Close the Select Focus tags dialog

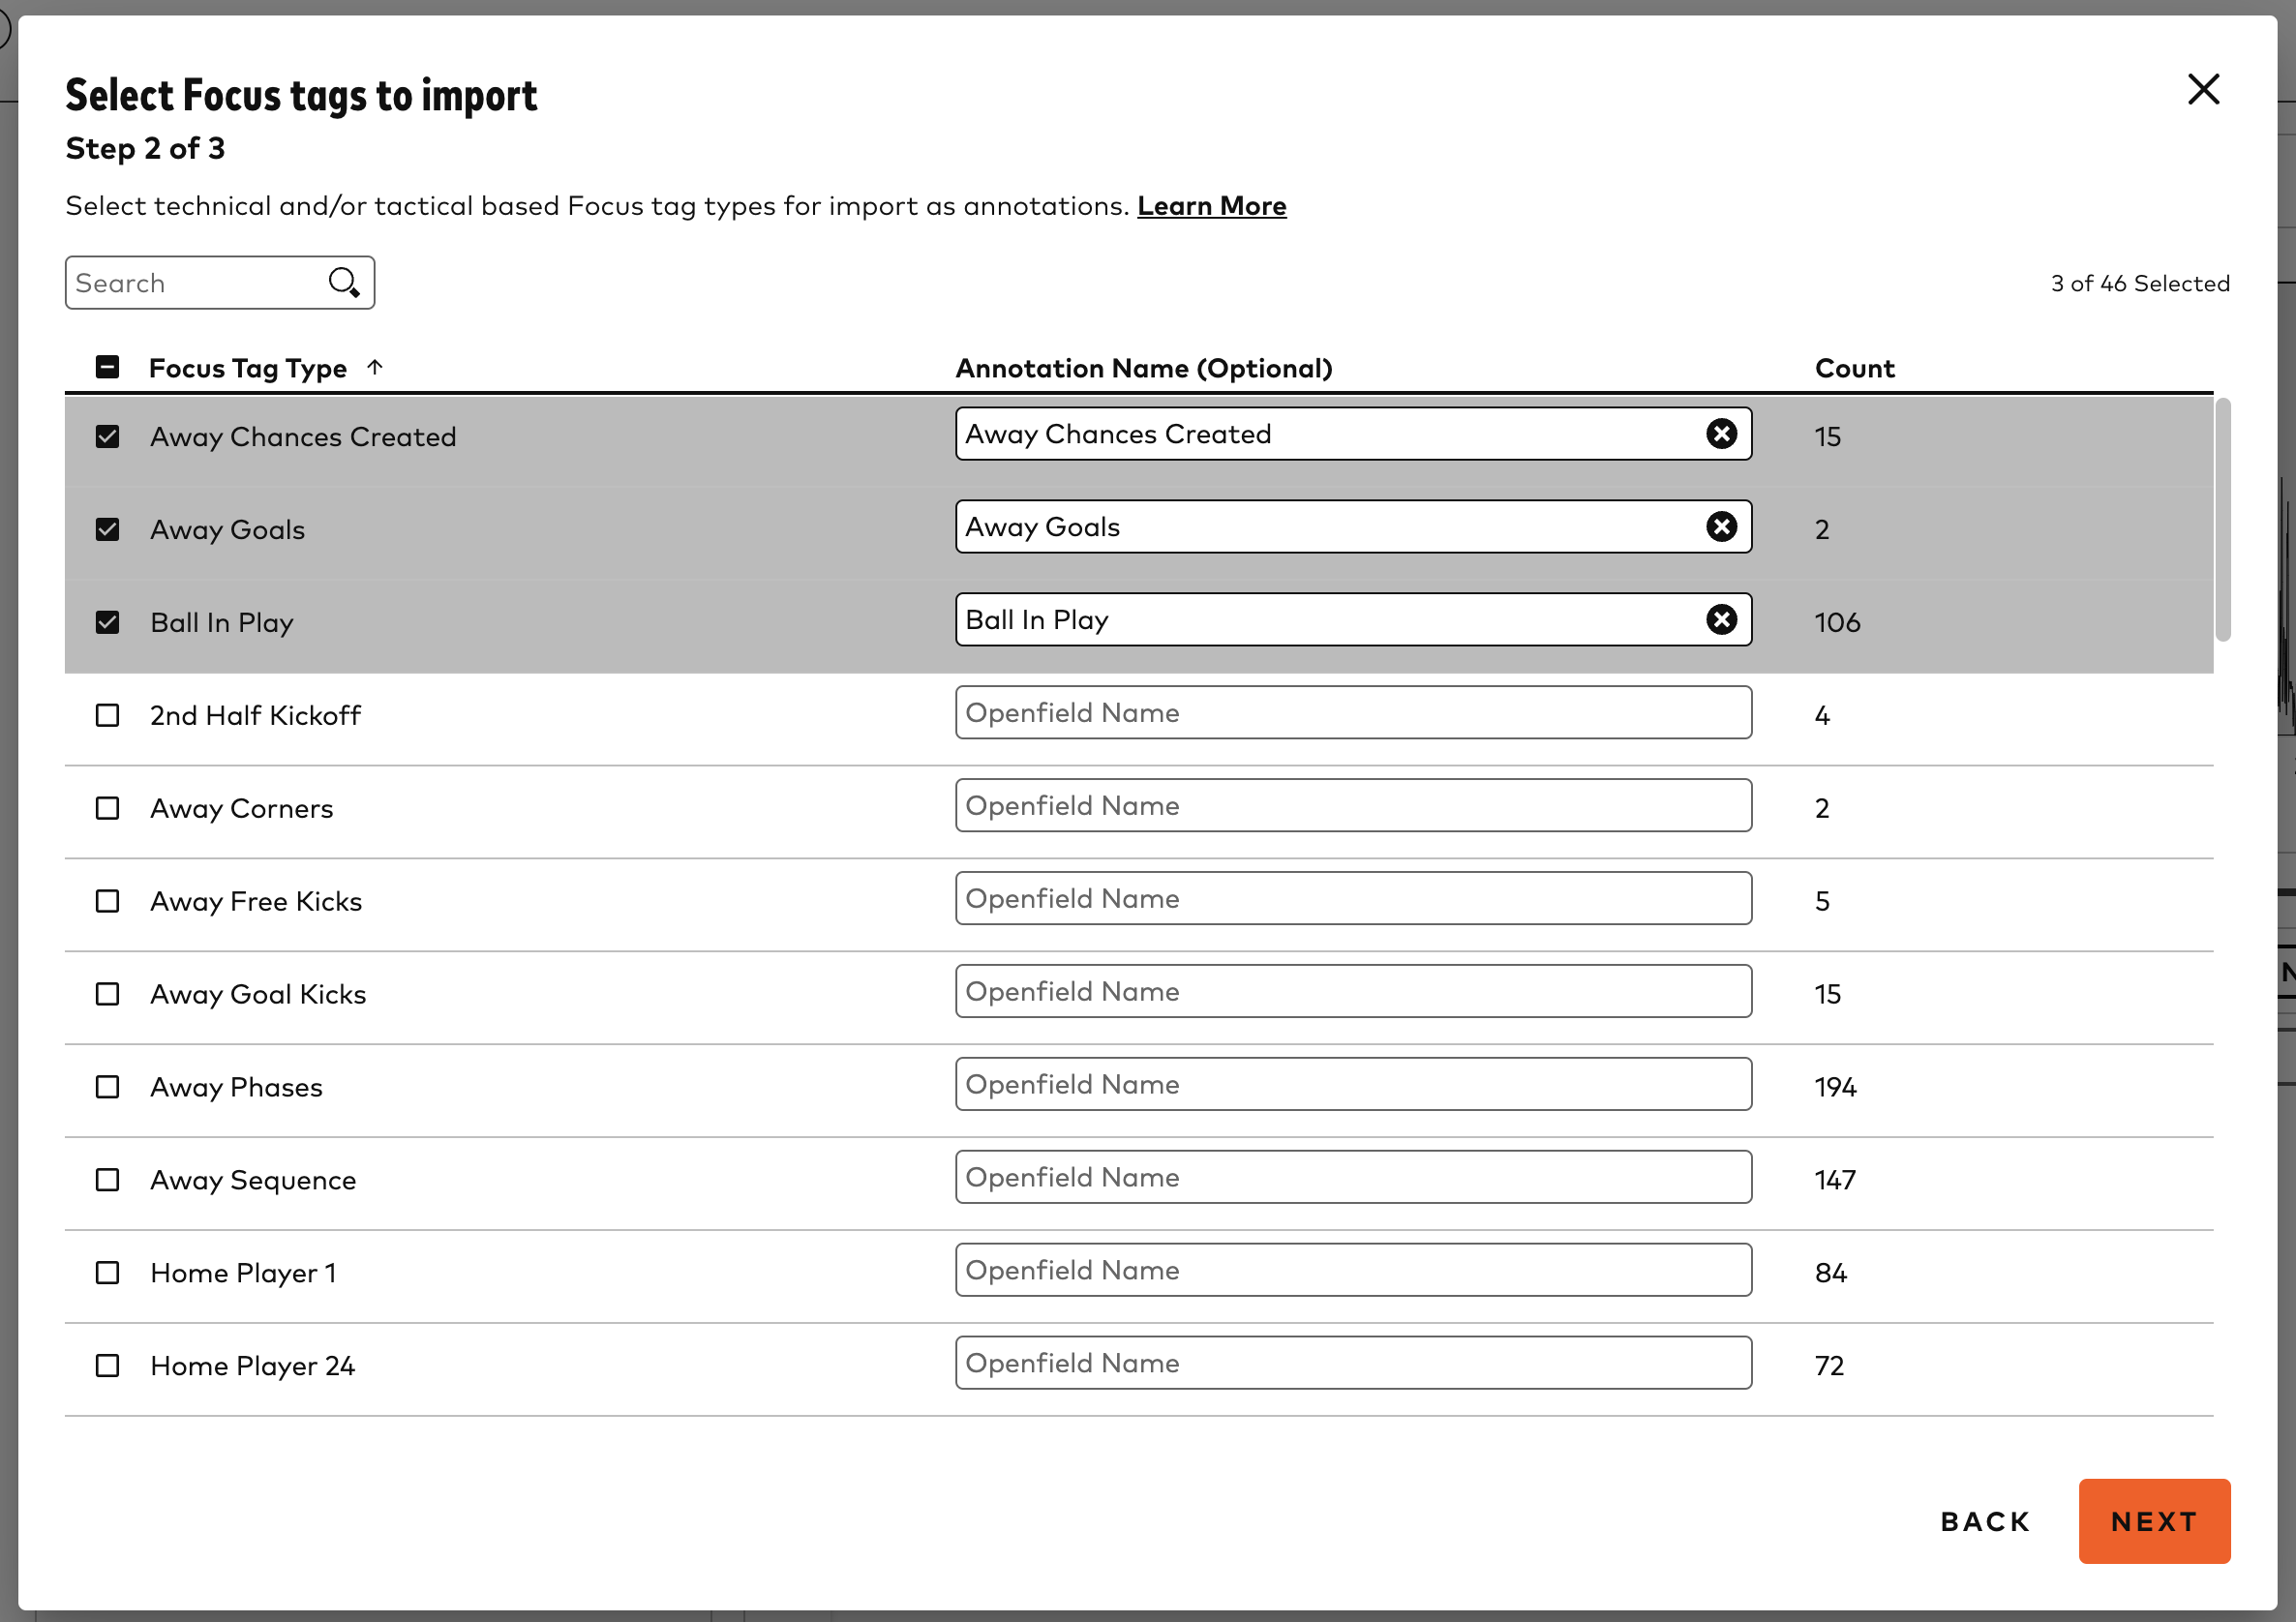[2203, 89]
